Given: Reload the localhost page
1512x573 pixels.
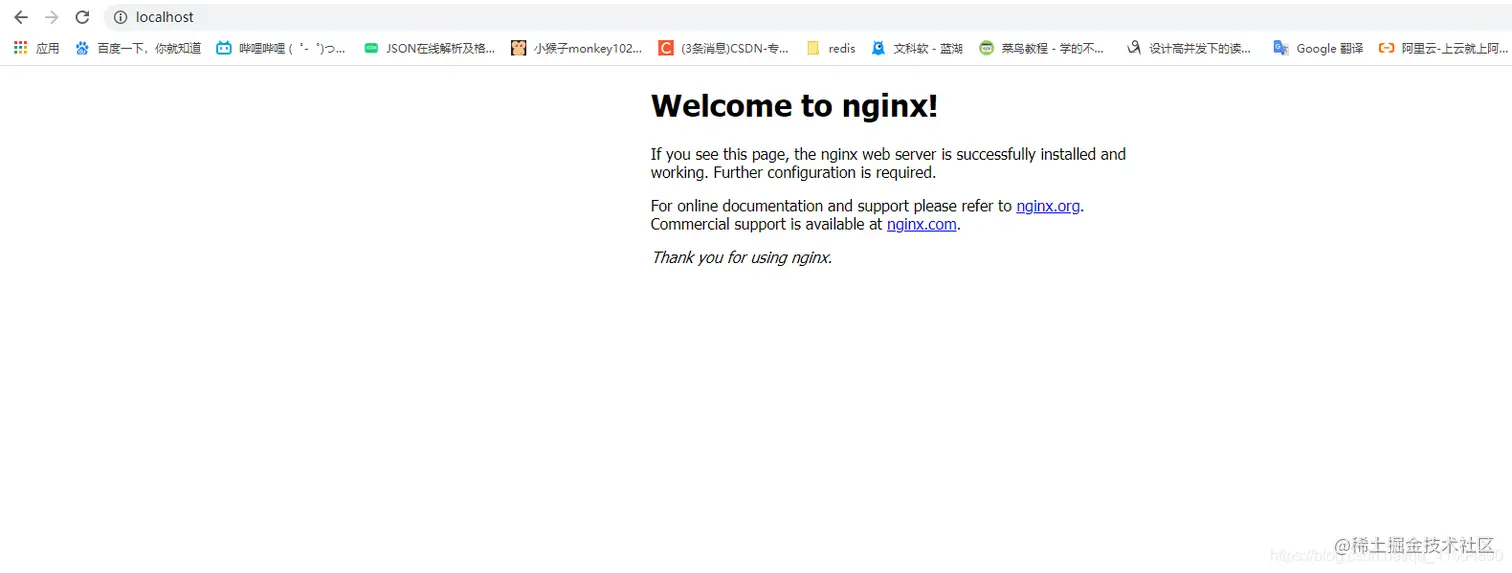Looking at the screenshot, I should [x=82, y=17].
